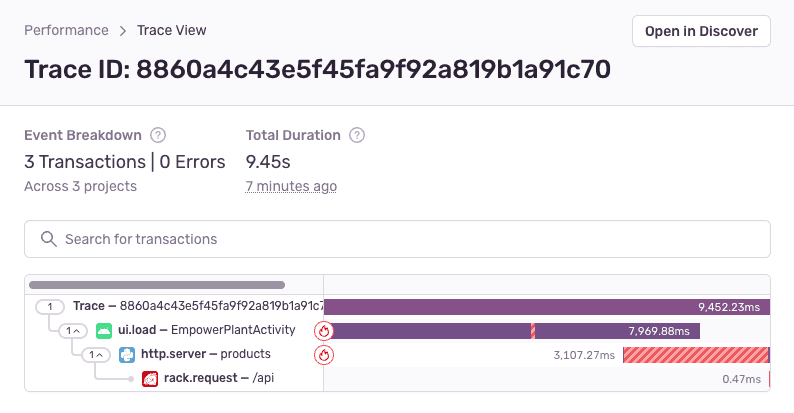The height and width of the screenshot is (413, 794).
Task: Collapse the ui.load child count toggle
Action: coord(73,331)
